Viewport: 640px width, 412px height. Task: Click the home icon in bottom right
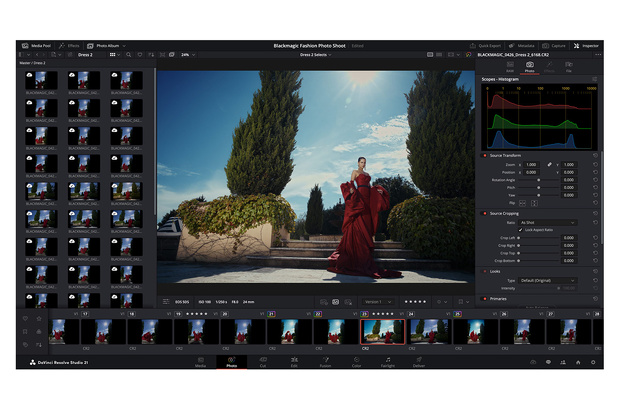pyautogui.click(x=578, y=363)
